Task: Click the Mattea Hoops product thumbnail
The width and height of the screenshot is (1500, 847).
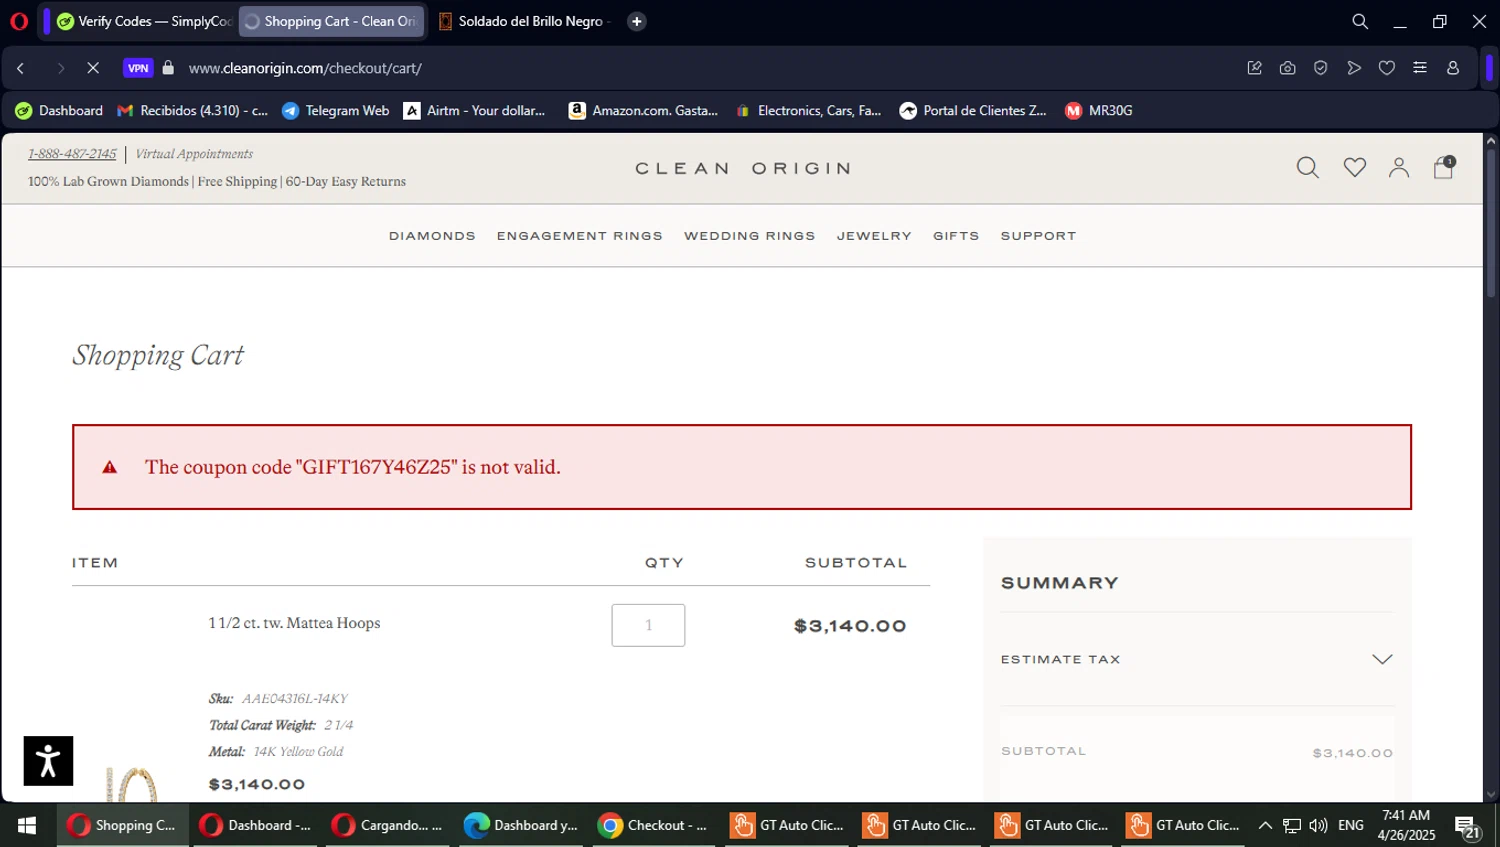Action: click(x=131, y=784)
